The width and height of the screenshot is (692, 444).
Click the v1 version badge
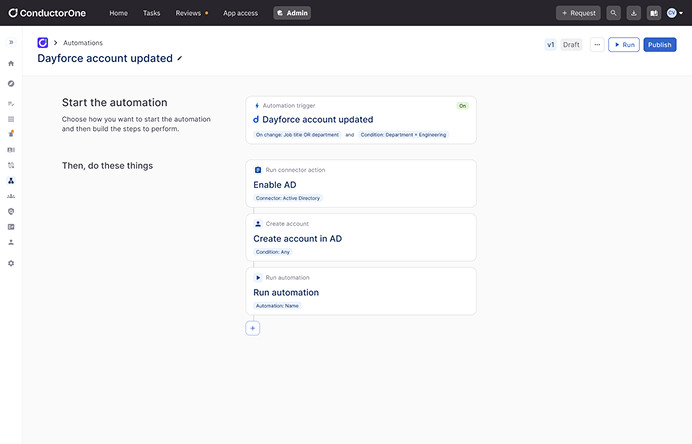tap(550, 45)
